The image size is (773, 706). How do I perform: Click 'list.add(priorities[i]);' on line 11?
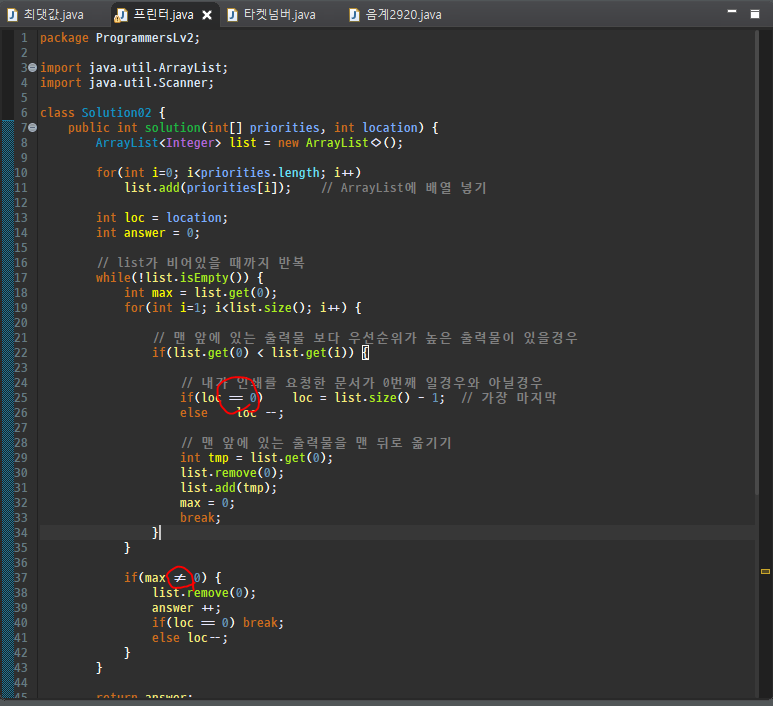tap(208, 188)
